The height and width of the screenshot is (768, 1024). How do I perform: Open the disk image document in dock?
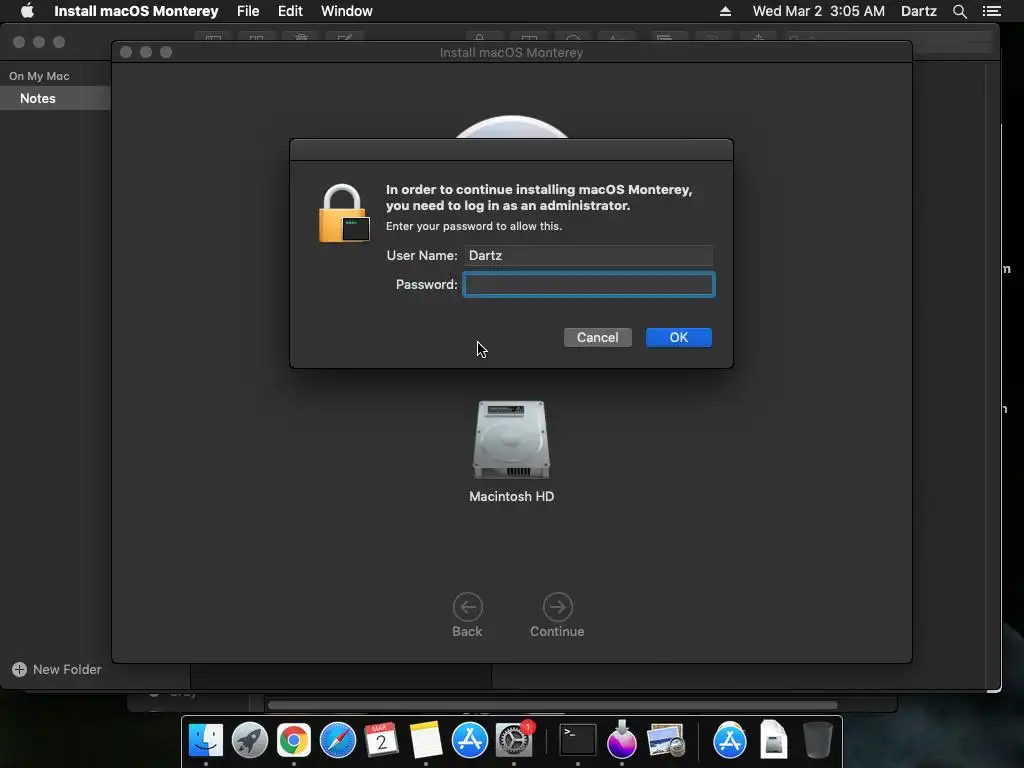pyautogui.click(x=774, y=739)
